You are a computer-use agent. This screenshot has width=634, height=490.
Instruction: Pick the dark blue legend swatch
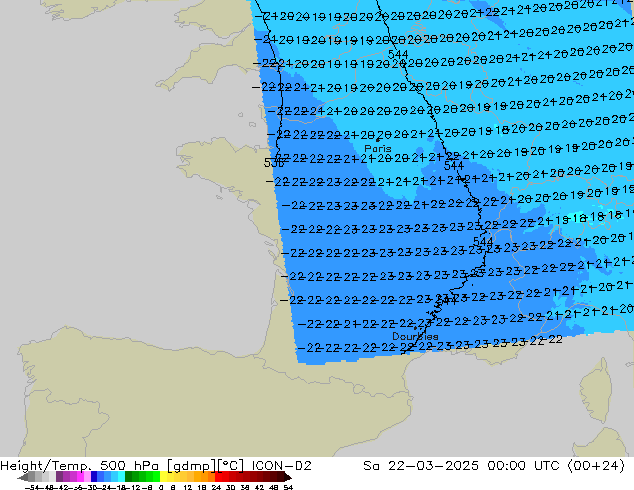[94, 477]
